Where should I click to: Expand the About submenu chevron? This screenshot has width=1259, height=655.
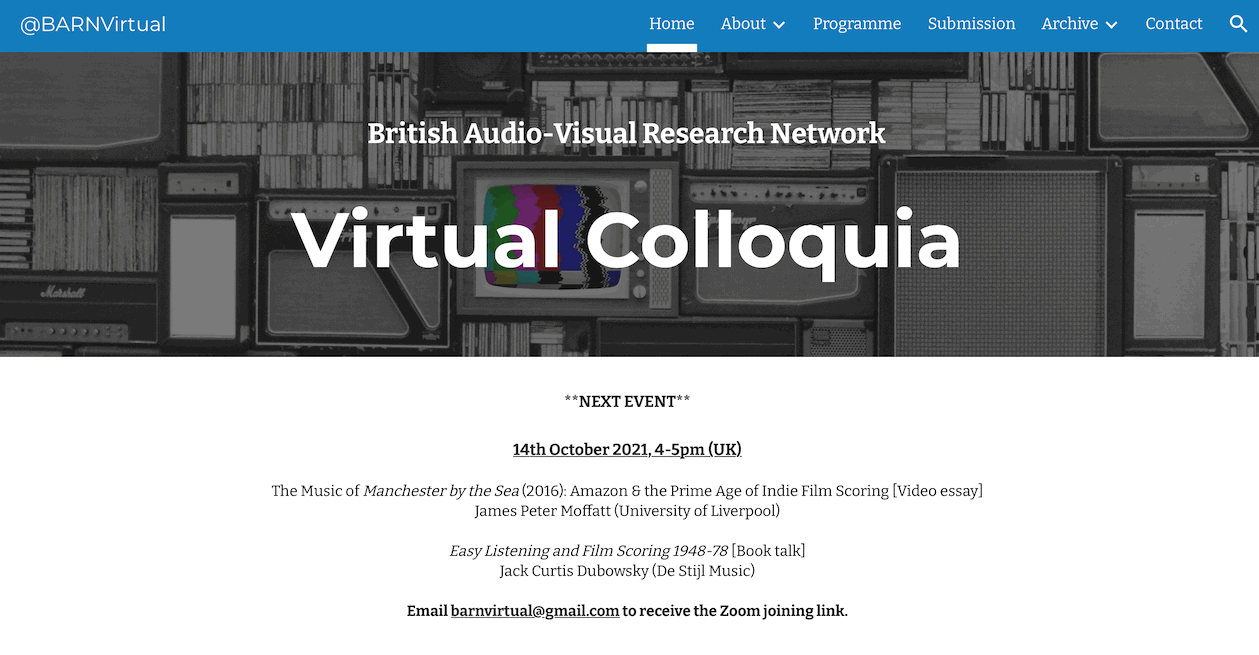(x=779, y=25)
